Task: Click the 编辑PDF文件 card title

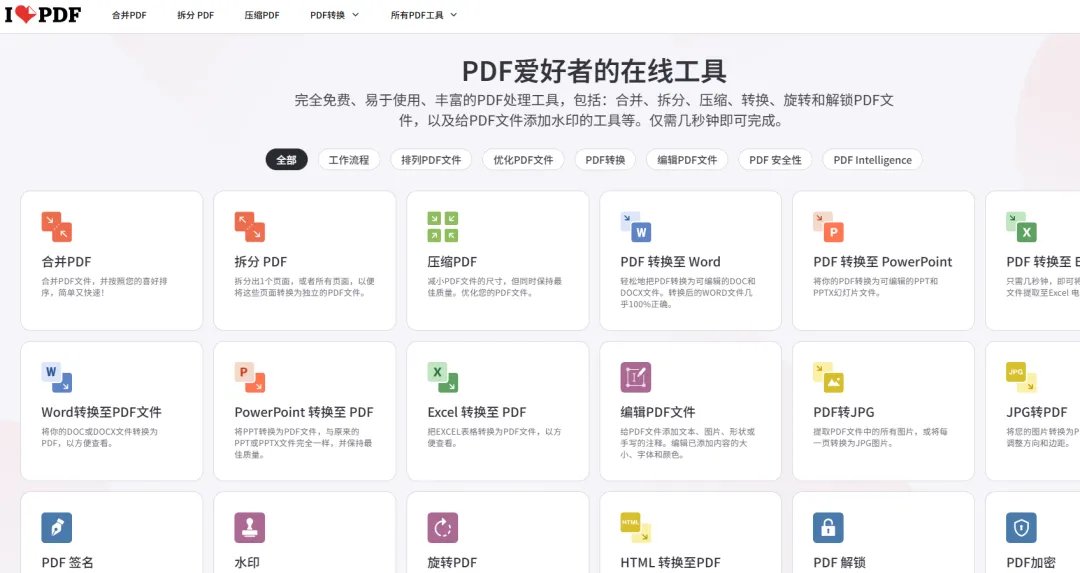Action: tap(658, 412)
